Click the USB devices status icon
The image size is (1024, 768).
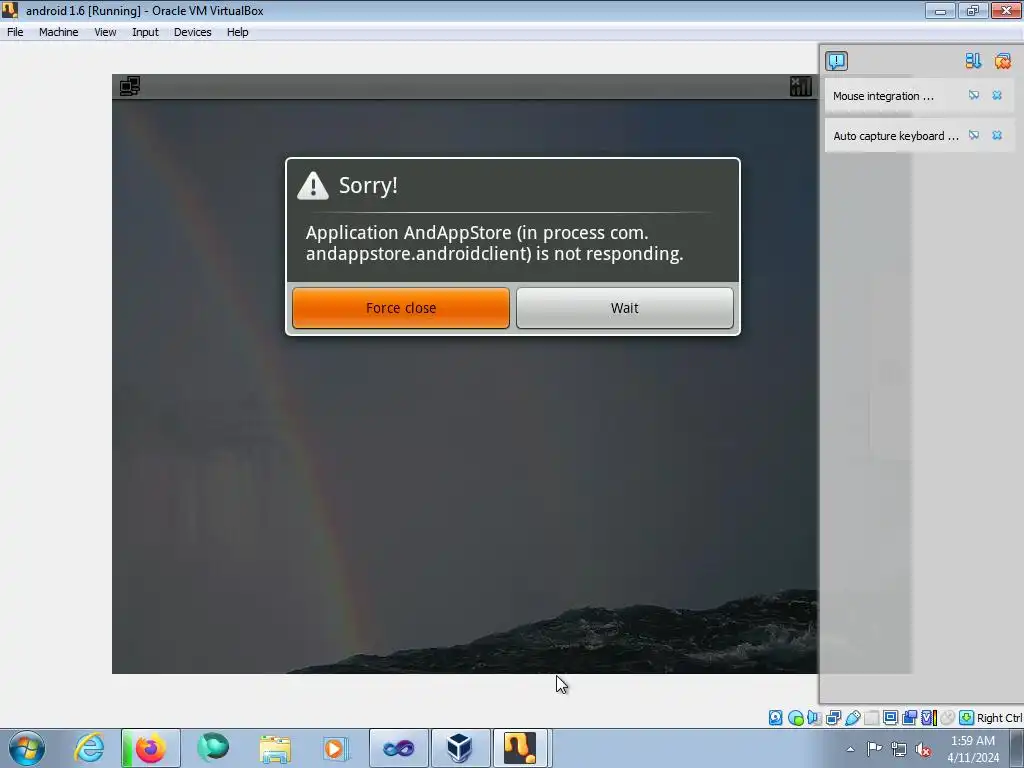pyautogui.click(x=852, y=718)
